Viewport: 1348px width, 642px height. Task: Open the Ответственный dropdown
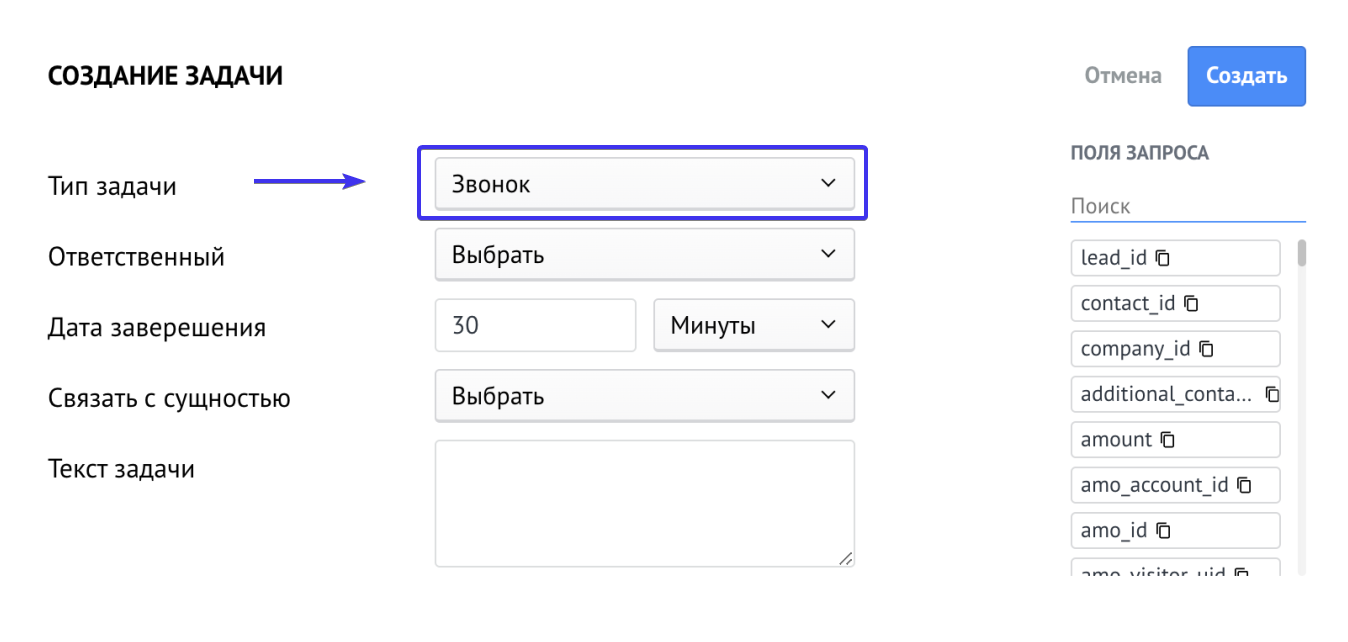(x=644, y=254)
